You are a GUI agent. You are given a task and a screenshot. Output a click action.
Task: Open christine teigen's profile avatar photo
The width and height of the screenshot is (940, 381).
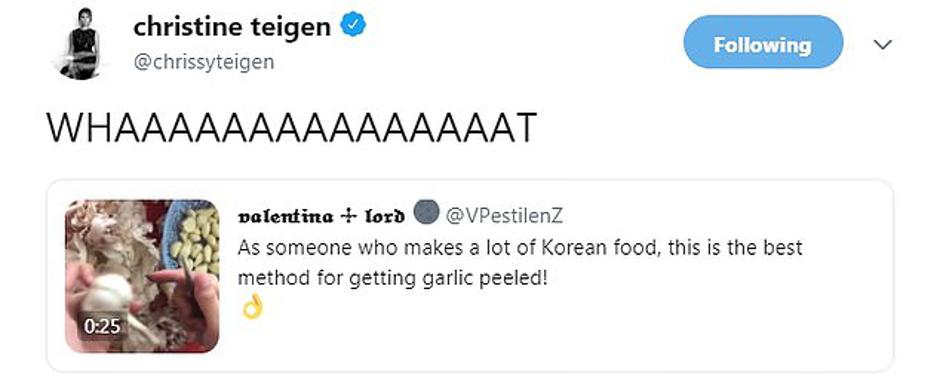pyautogui.click(x=79, y=43)
